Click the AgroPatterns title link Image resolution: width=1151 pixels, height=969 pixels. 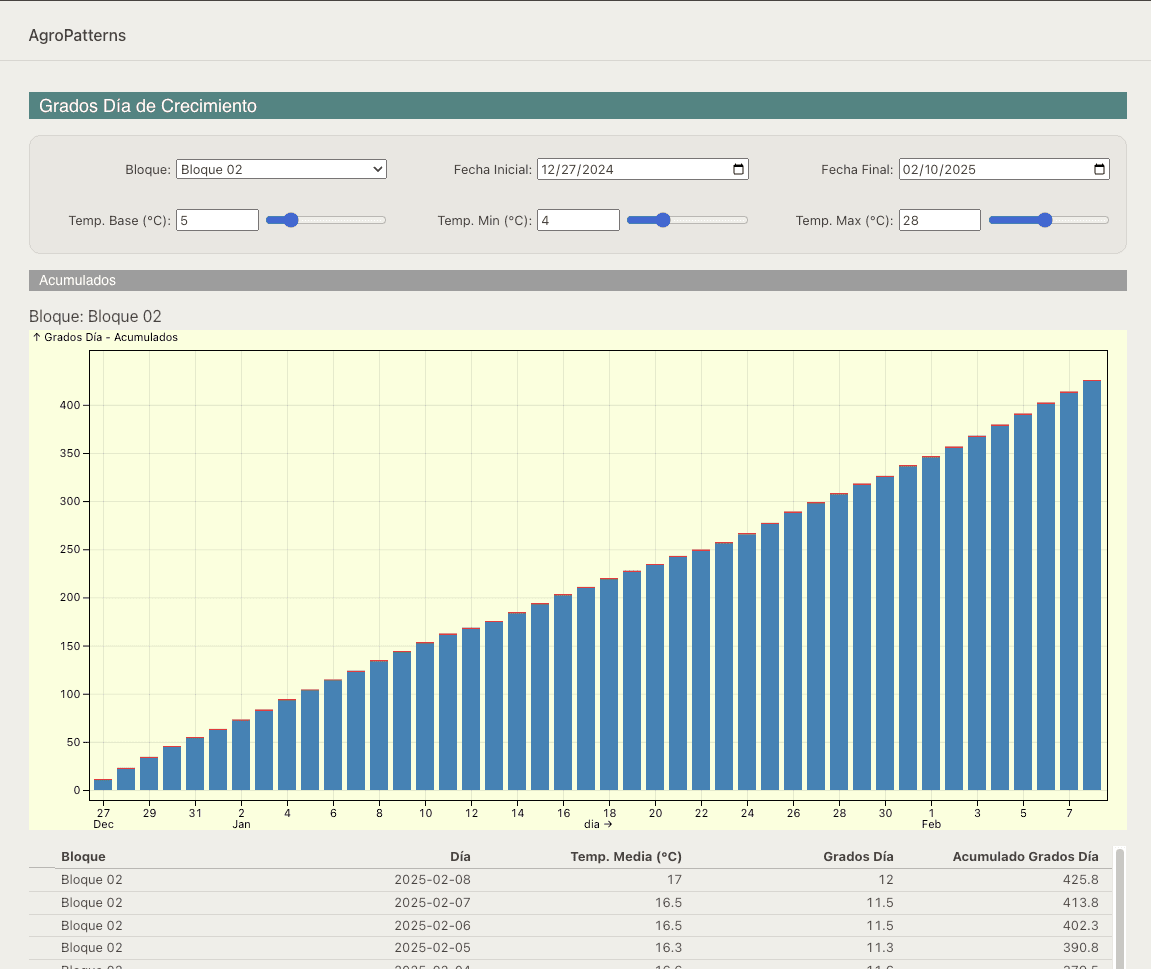(x=77, y=36)
